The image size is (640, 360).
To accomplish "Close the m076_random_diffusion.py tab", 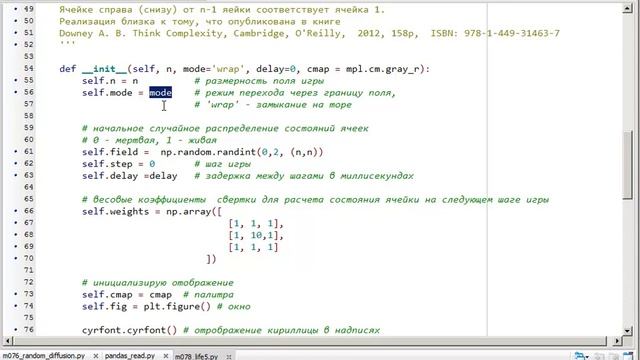I will click(96, 356).
